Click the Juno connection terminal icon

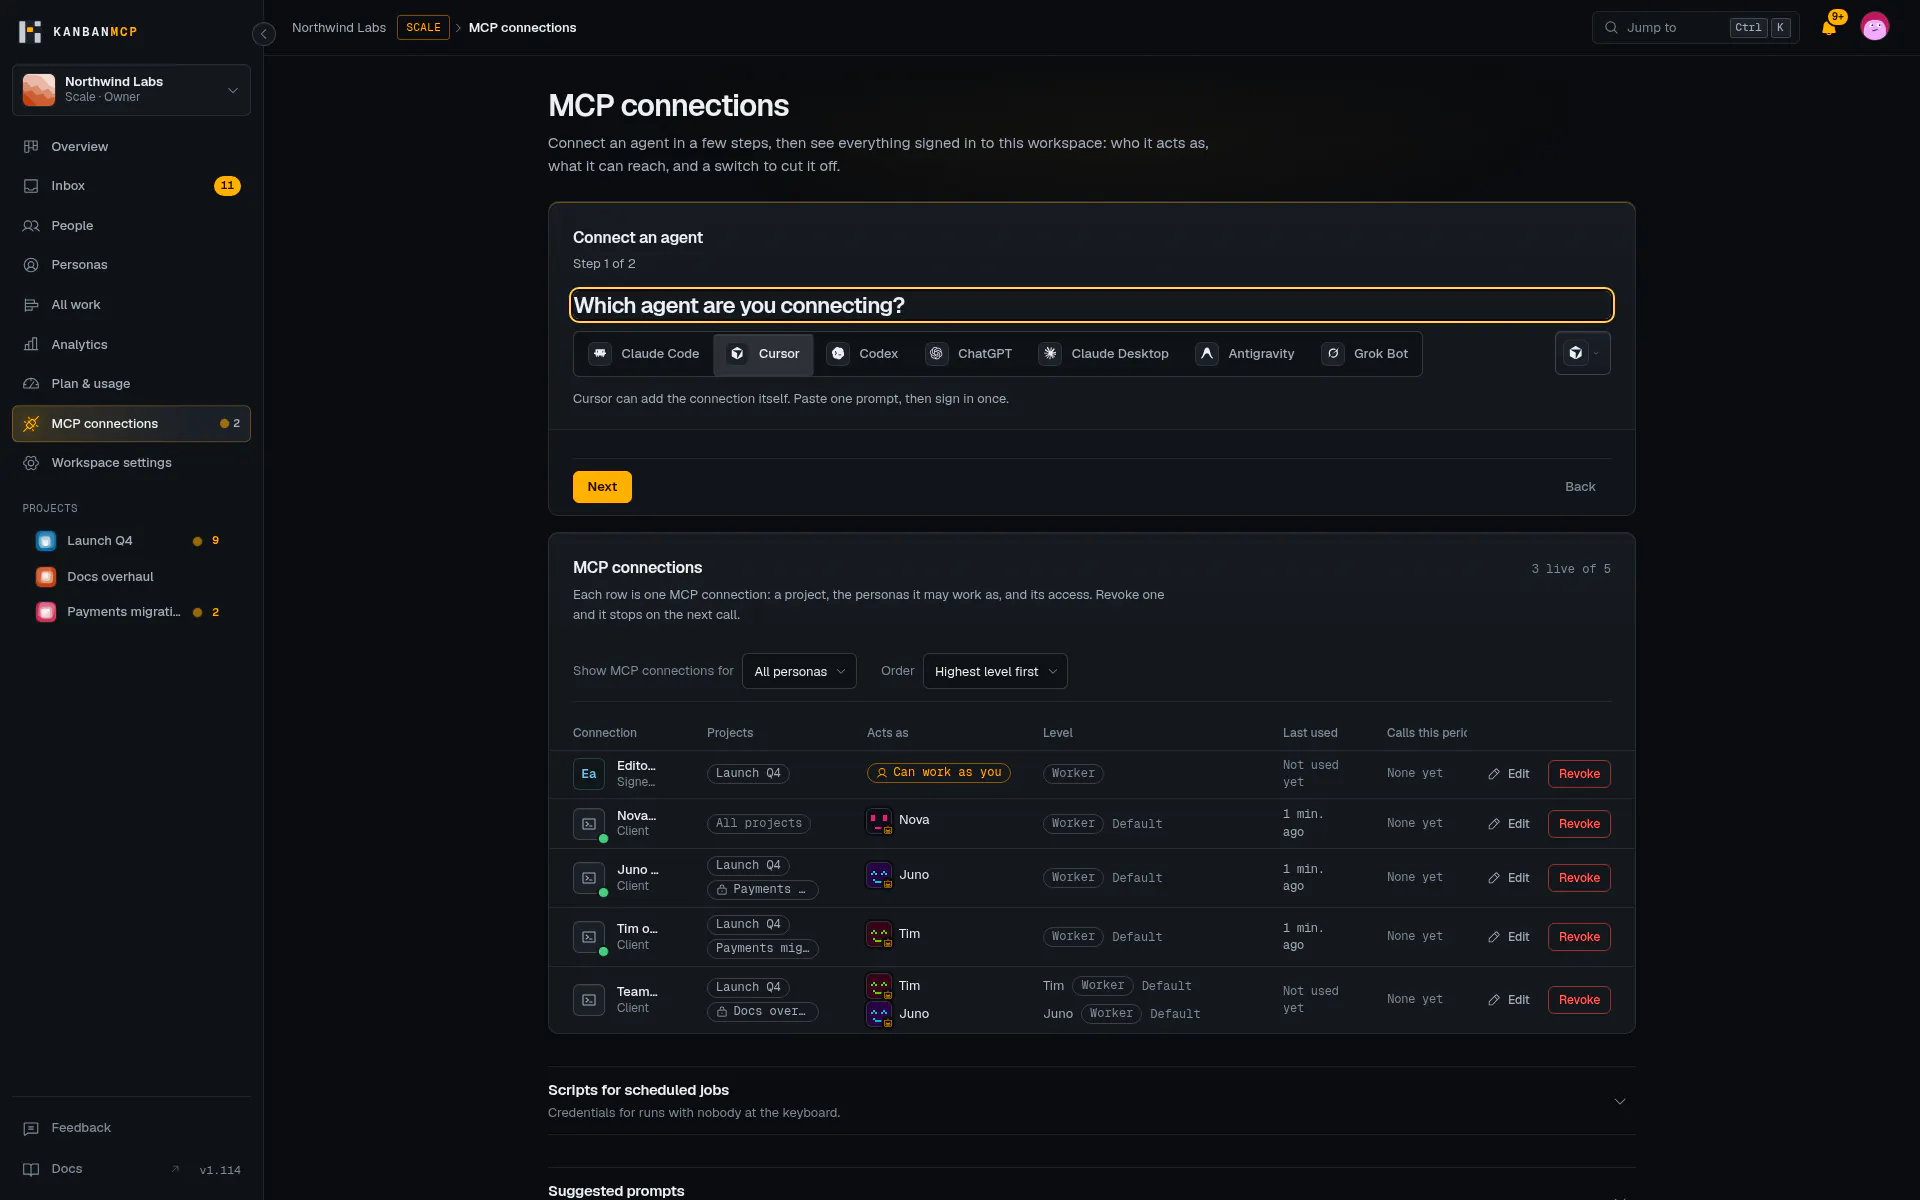[x=589, y=878]
